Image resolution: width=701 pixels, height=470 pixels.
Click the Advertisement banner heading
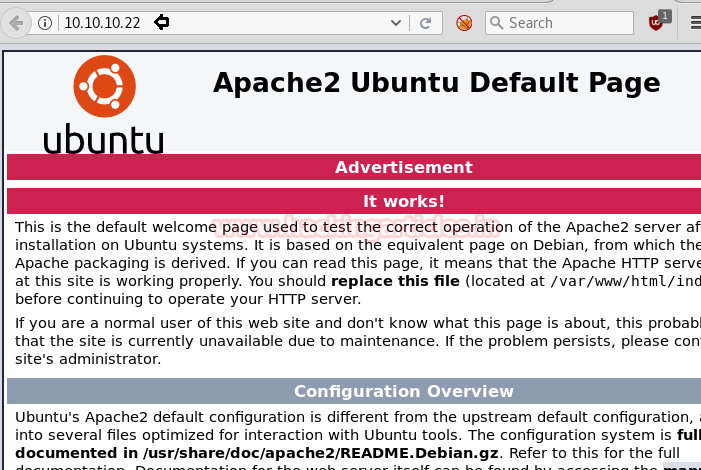(404, 167)
